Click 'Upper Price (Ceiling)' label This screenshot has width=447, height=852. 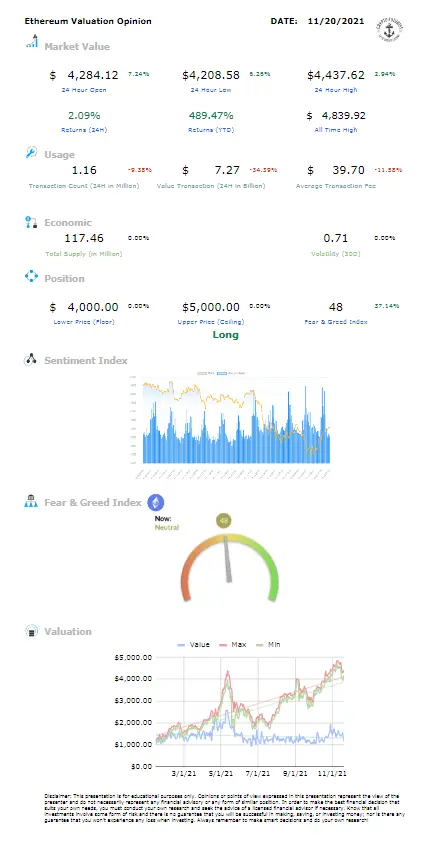[211, 322]
